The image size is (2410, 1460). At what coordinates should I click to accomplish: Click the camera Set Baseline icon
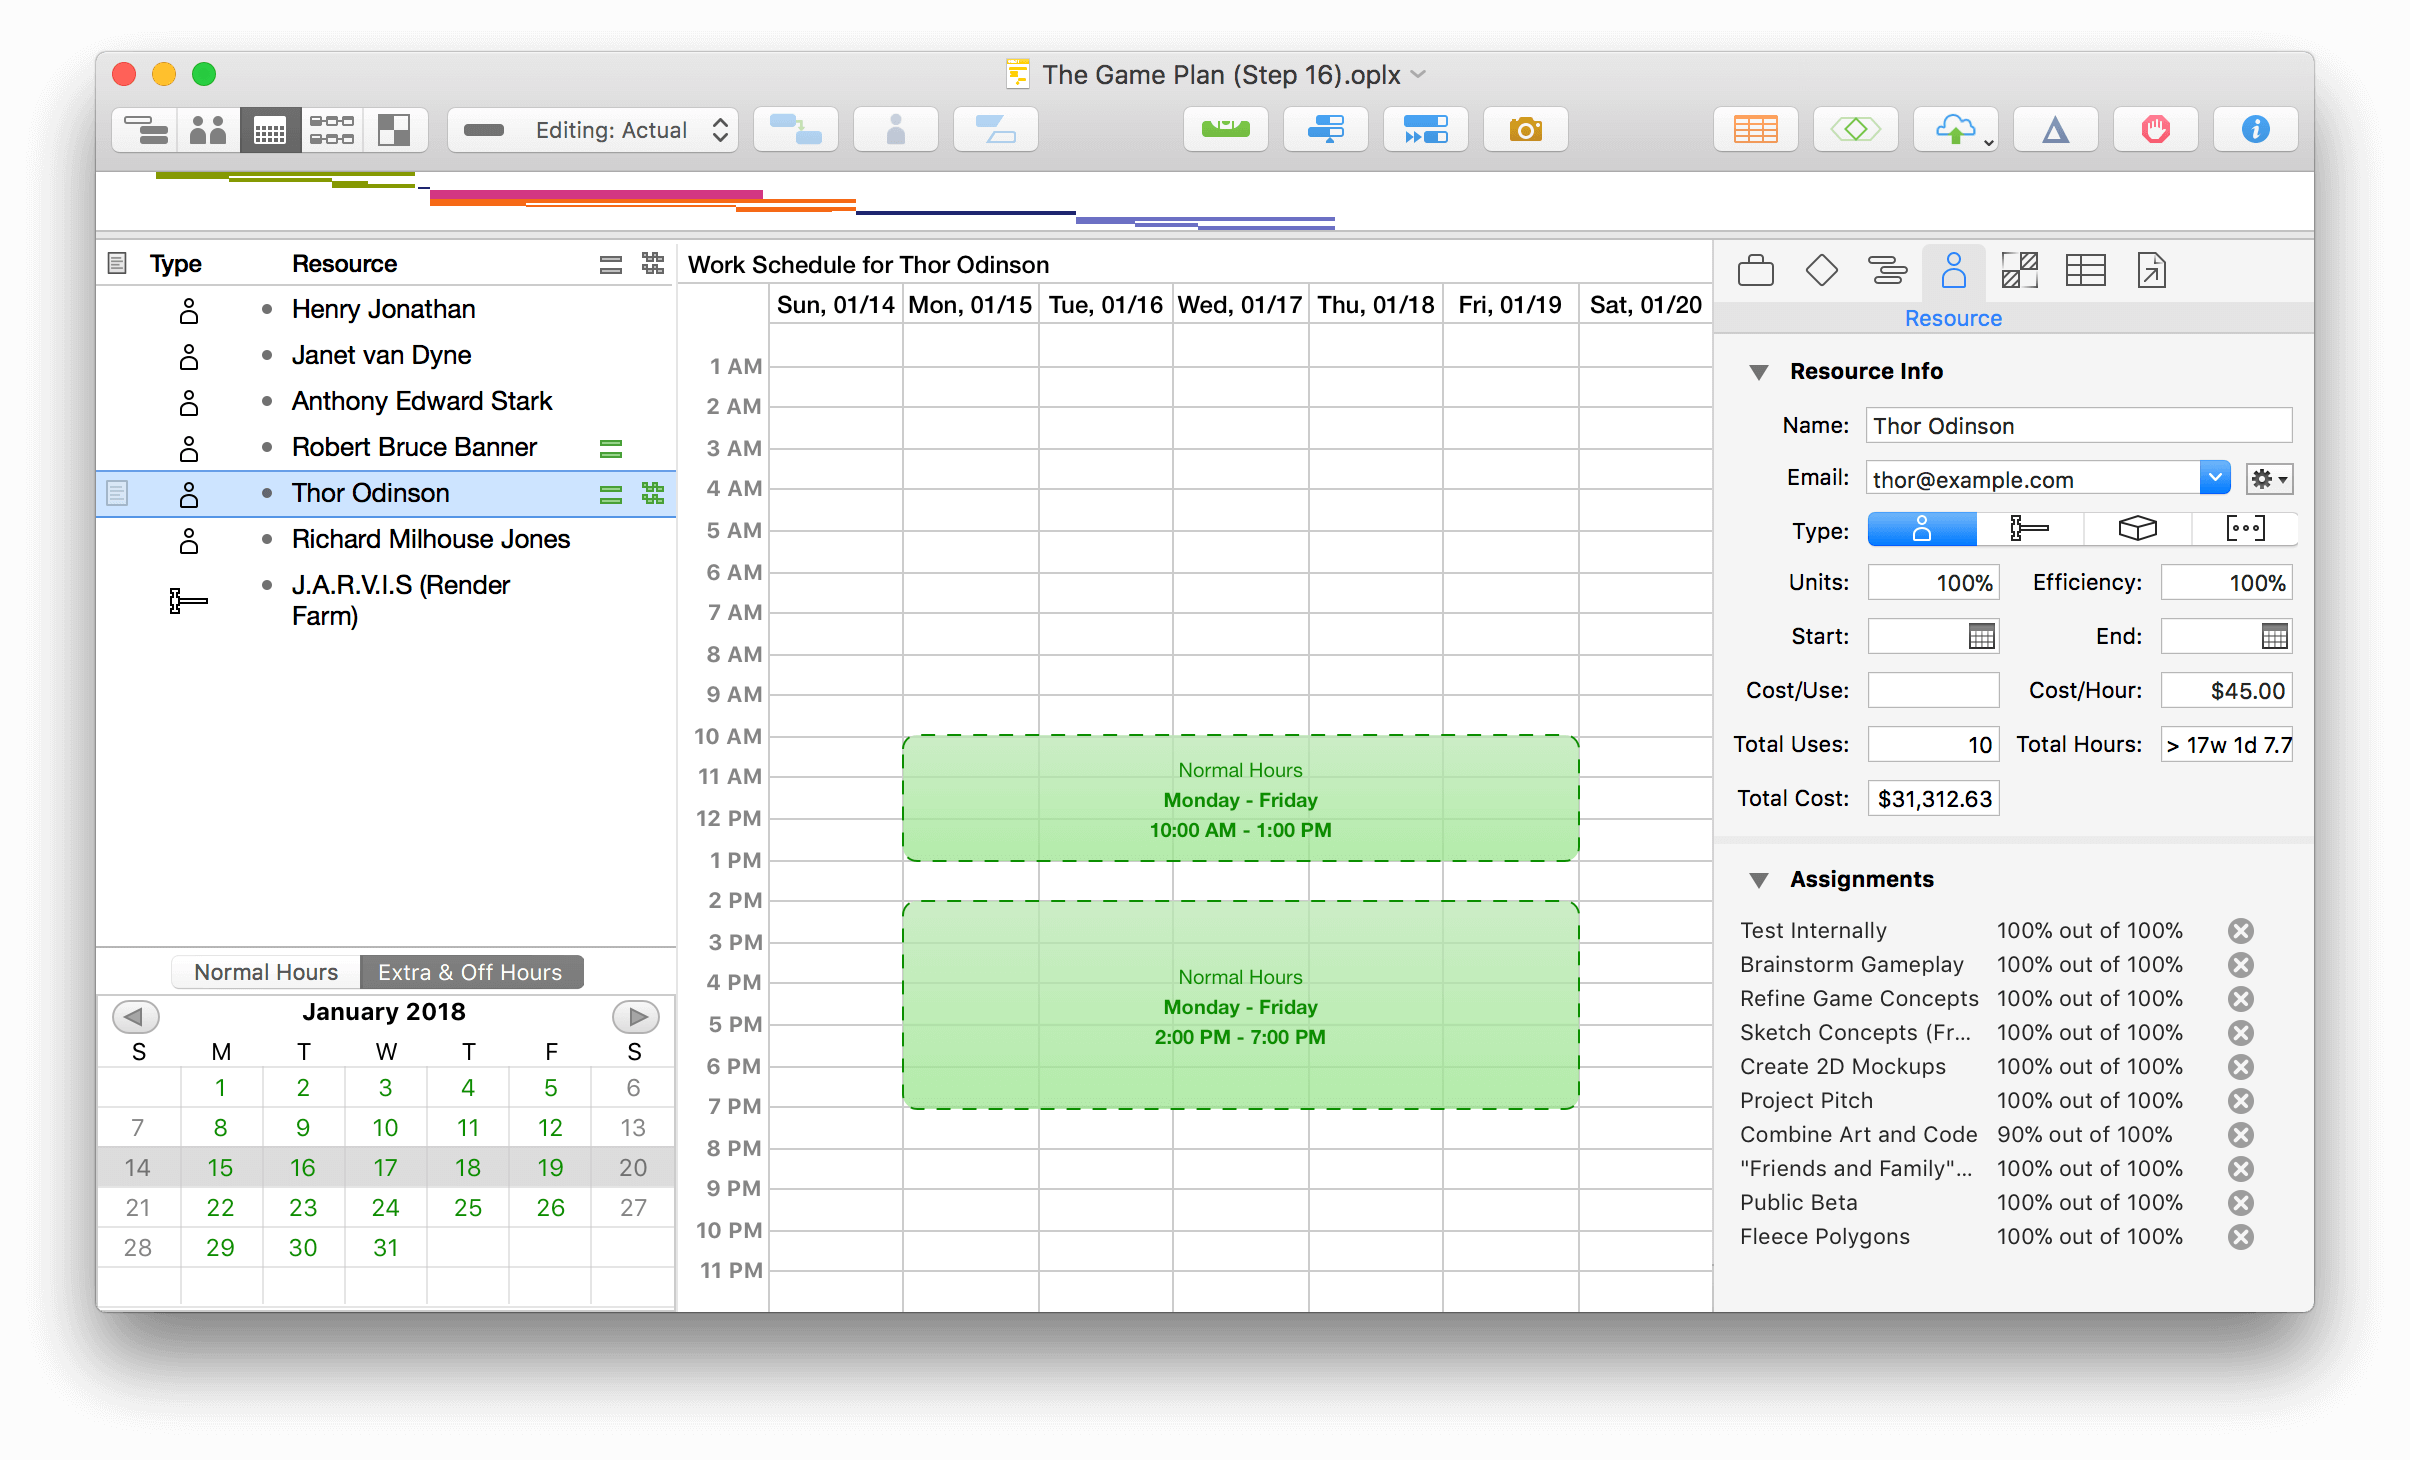(x=1526, y=130)
